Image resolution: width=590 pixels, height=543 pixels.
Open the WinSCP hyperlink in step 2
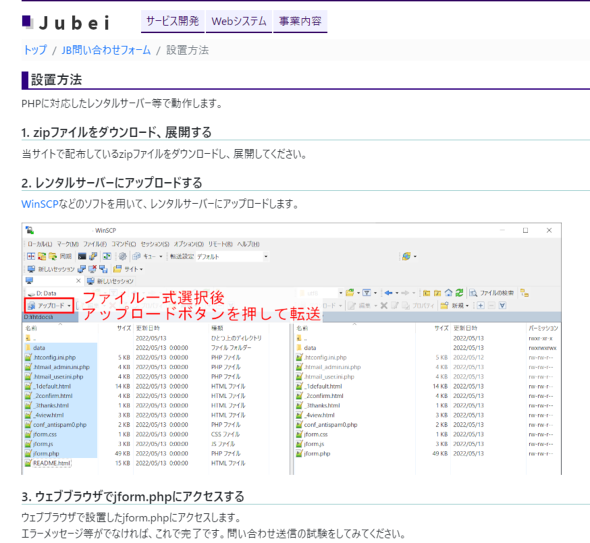point(40,204)
